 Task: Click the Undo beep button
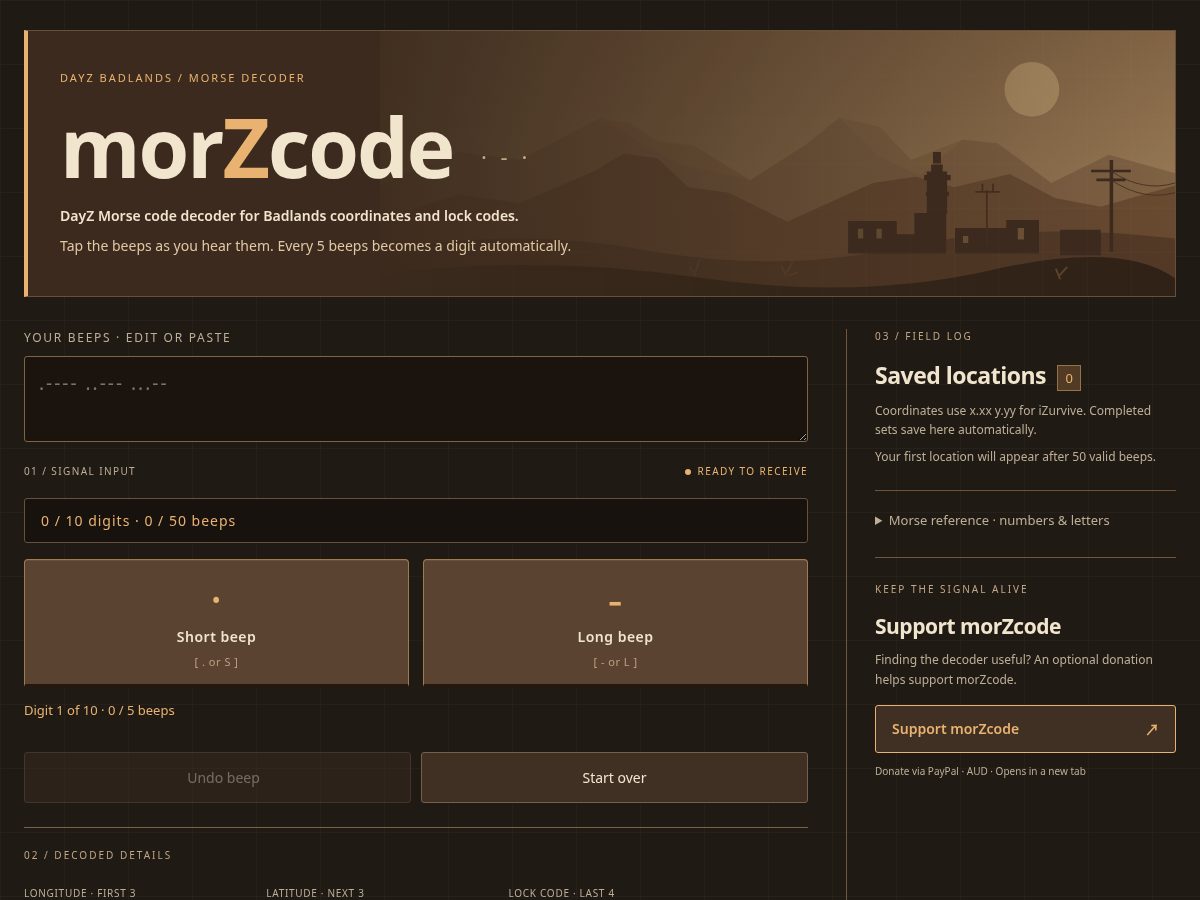[x=217, y=777]
